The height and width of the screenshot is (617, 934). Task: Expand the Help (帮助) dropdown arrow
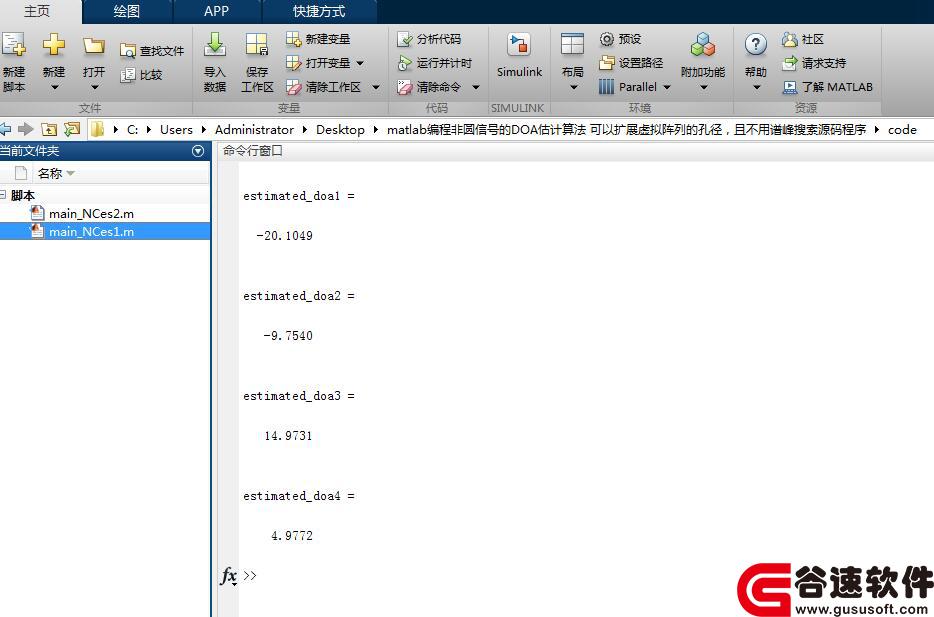pyautogui.click(x=756, y=88)
